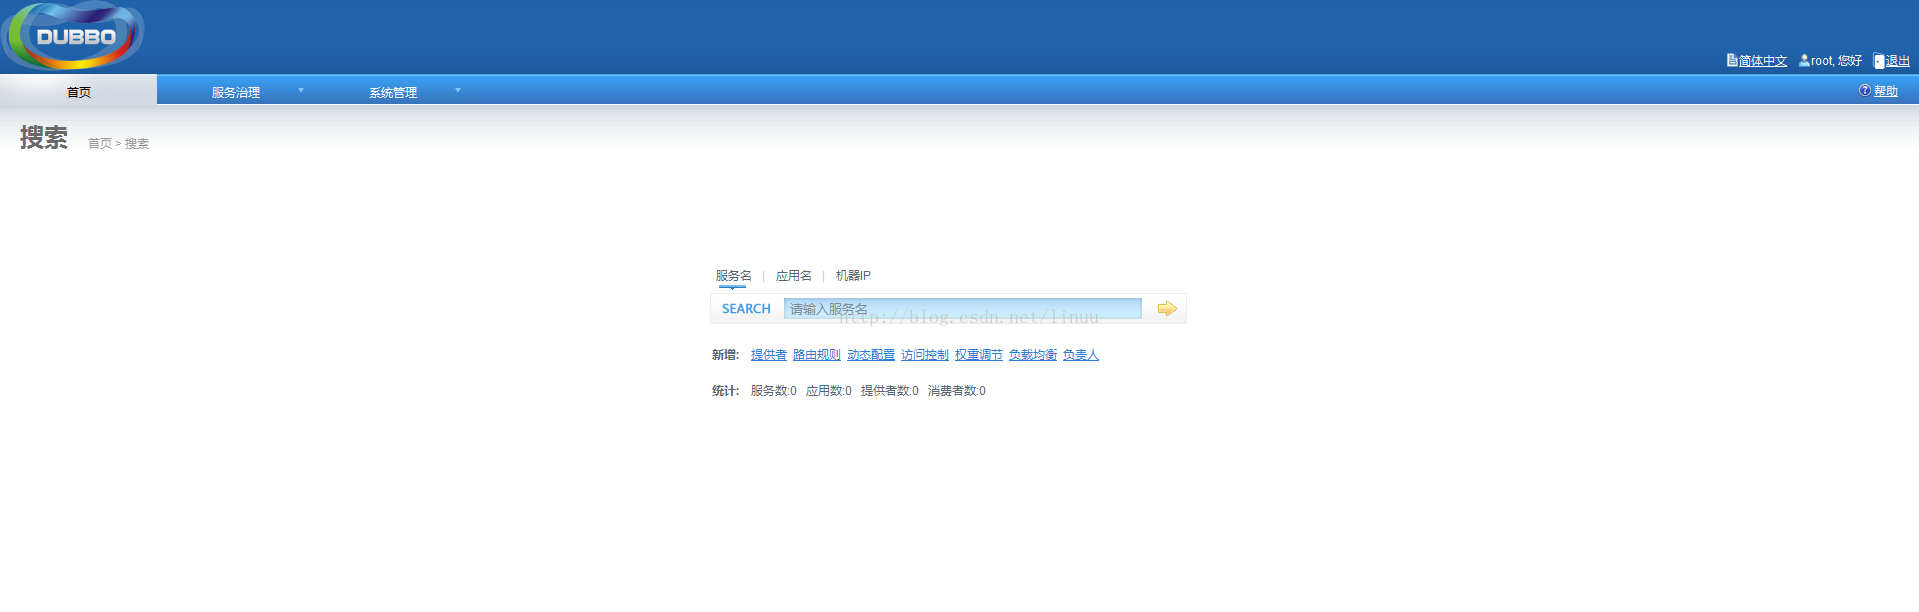
Task: Click the root, 您好 greeting text
Action: [1837, 61]
